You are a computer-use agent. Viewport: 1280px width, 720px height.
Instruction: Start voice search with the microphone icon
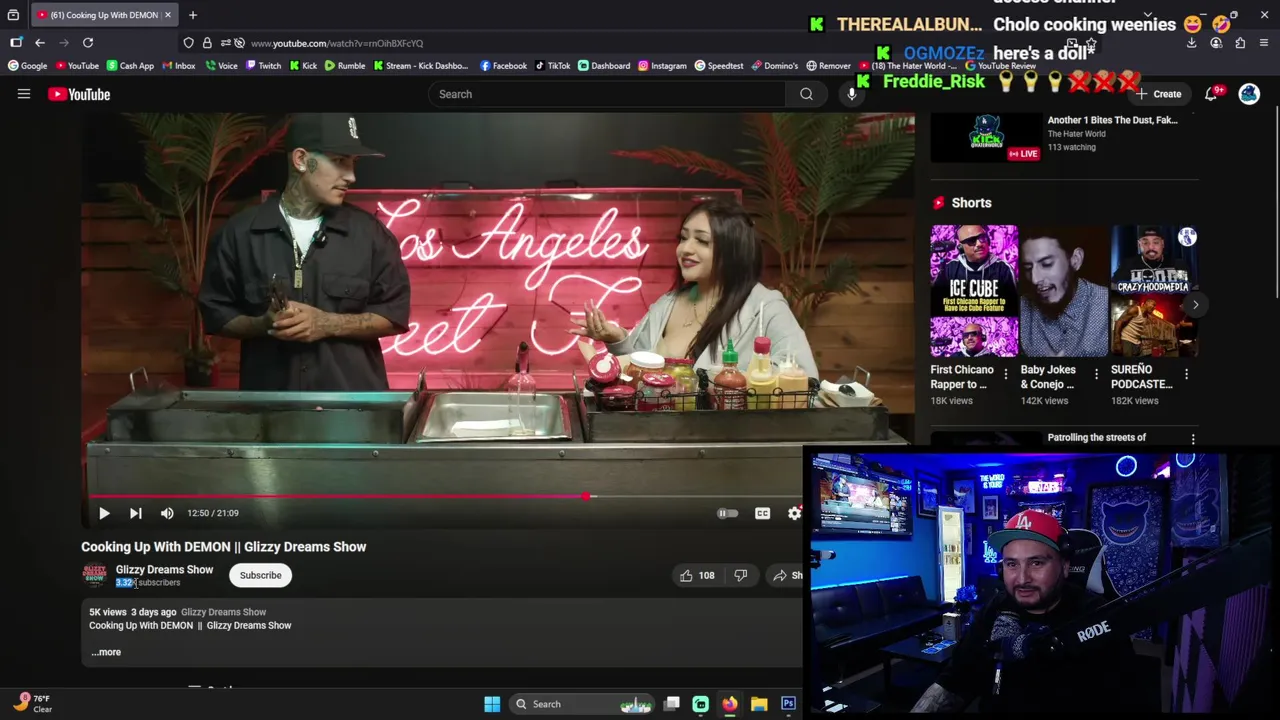coord(852,94)
